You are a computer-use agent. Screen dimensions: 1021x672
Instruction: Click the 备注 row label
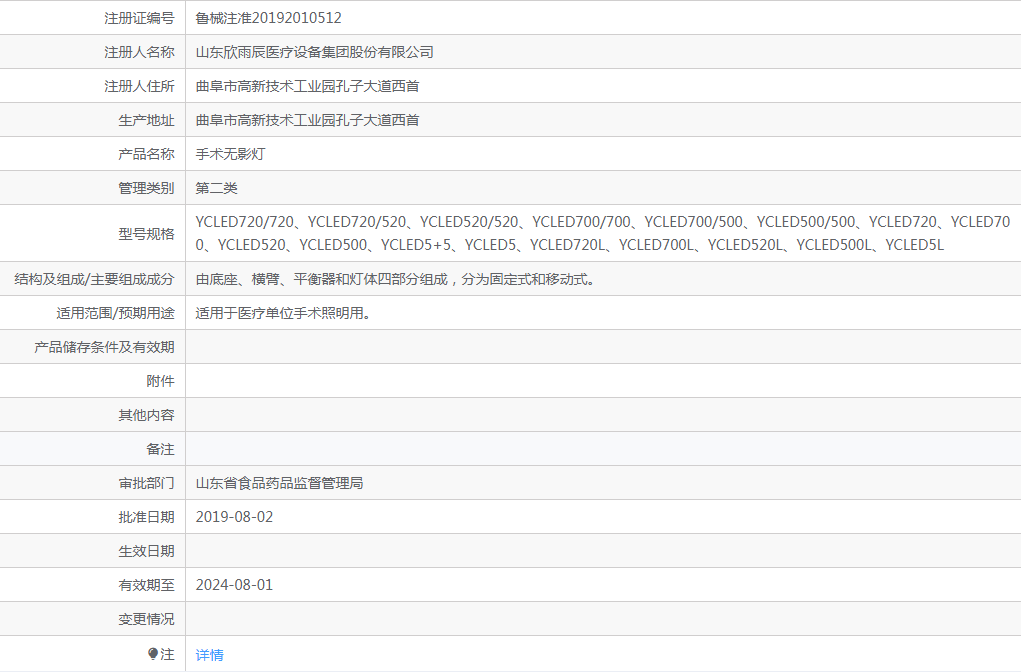coord(160,449)
